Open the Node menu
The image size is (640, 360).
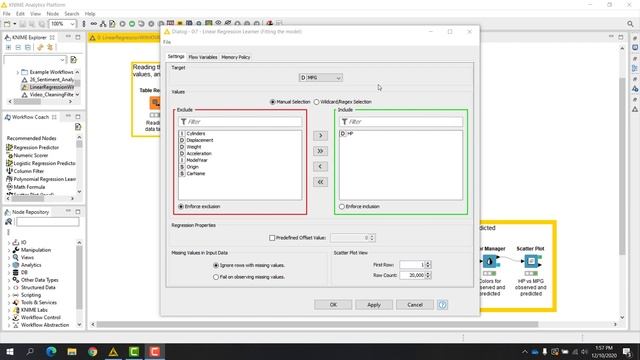[x=53, y=14]
